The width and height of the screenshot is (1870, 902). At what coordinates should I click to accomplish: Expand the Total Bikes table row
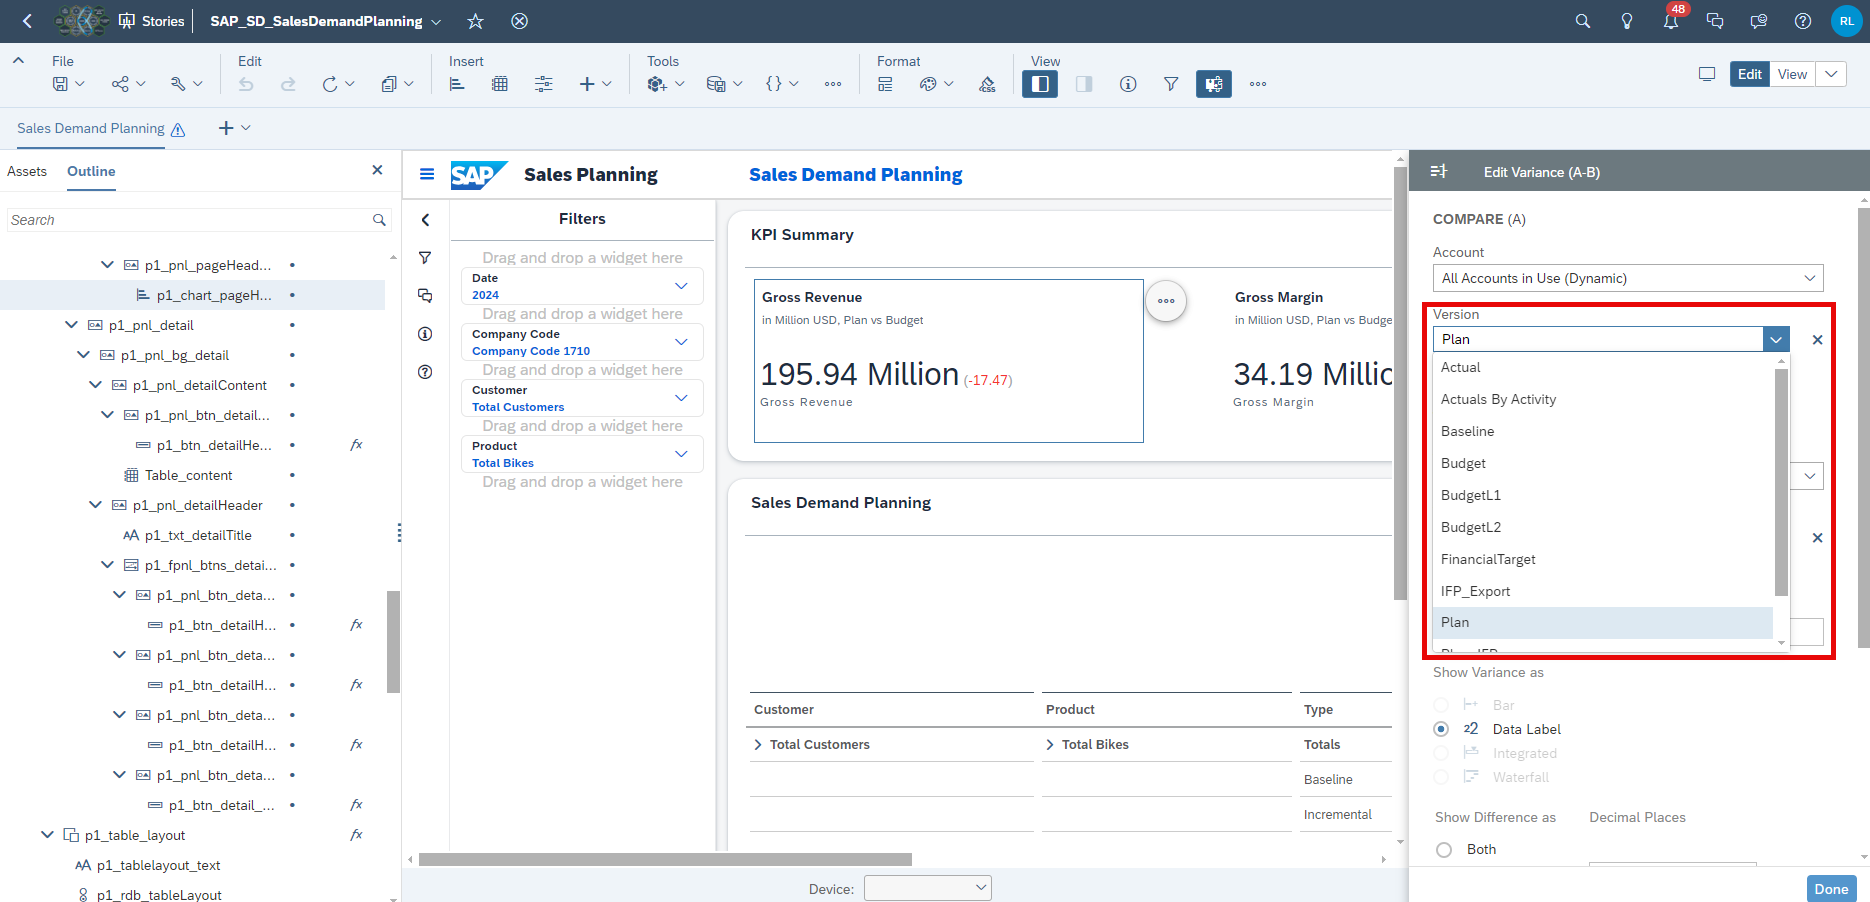tap(1050, 745)
